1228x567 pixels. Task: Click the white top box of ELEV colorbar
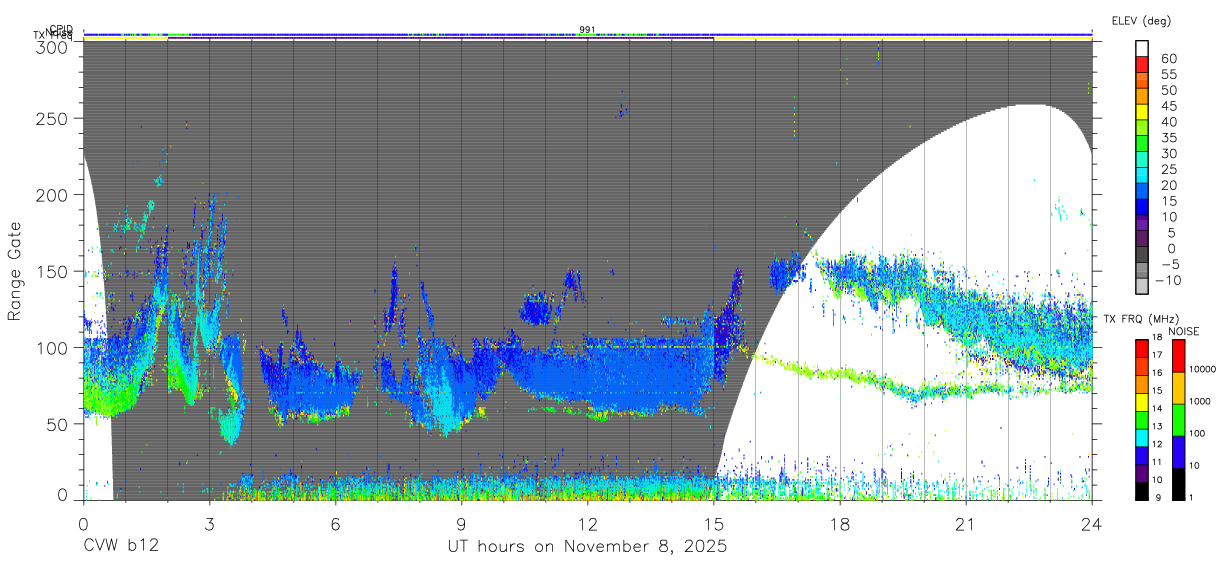pyautogui.click(x=1142, y=49)
